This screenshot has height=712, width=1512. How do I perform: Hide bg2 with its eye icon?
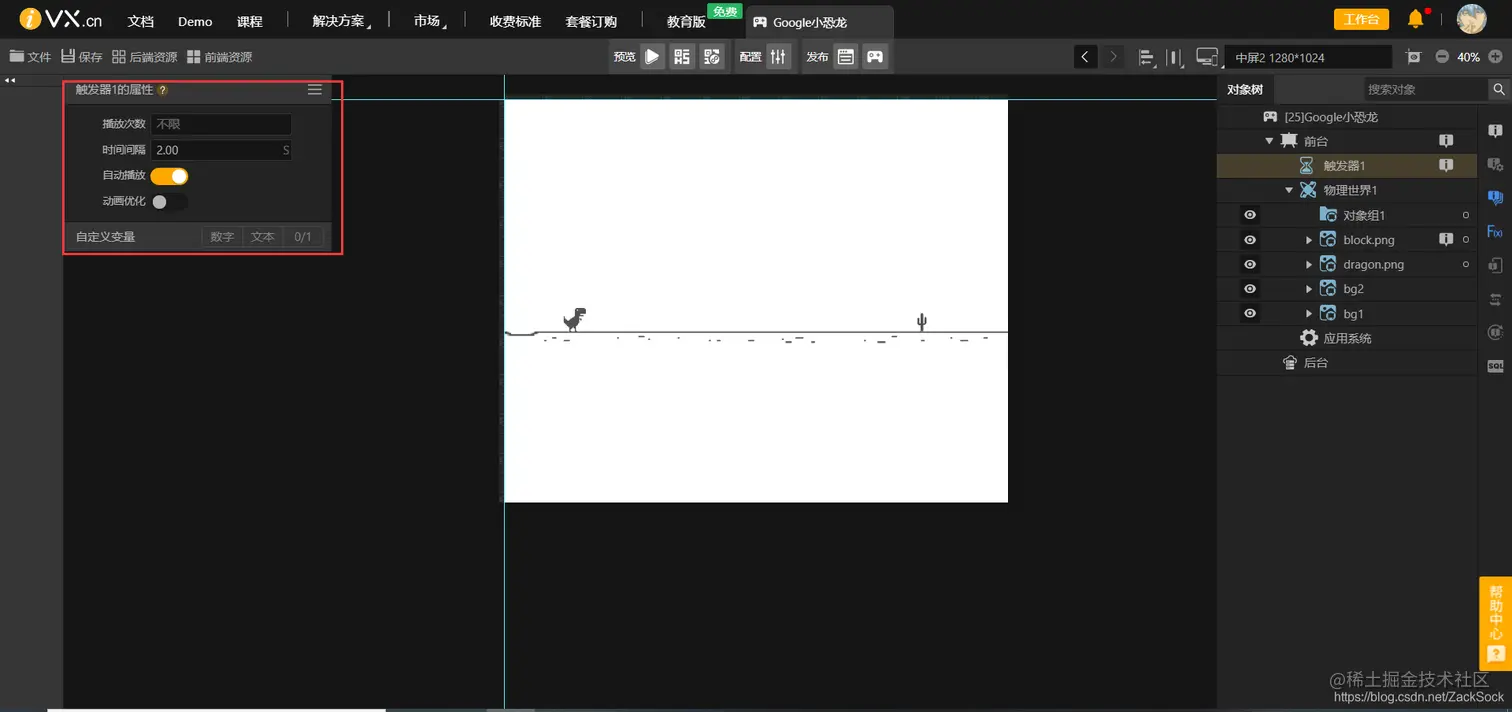1249,289
